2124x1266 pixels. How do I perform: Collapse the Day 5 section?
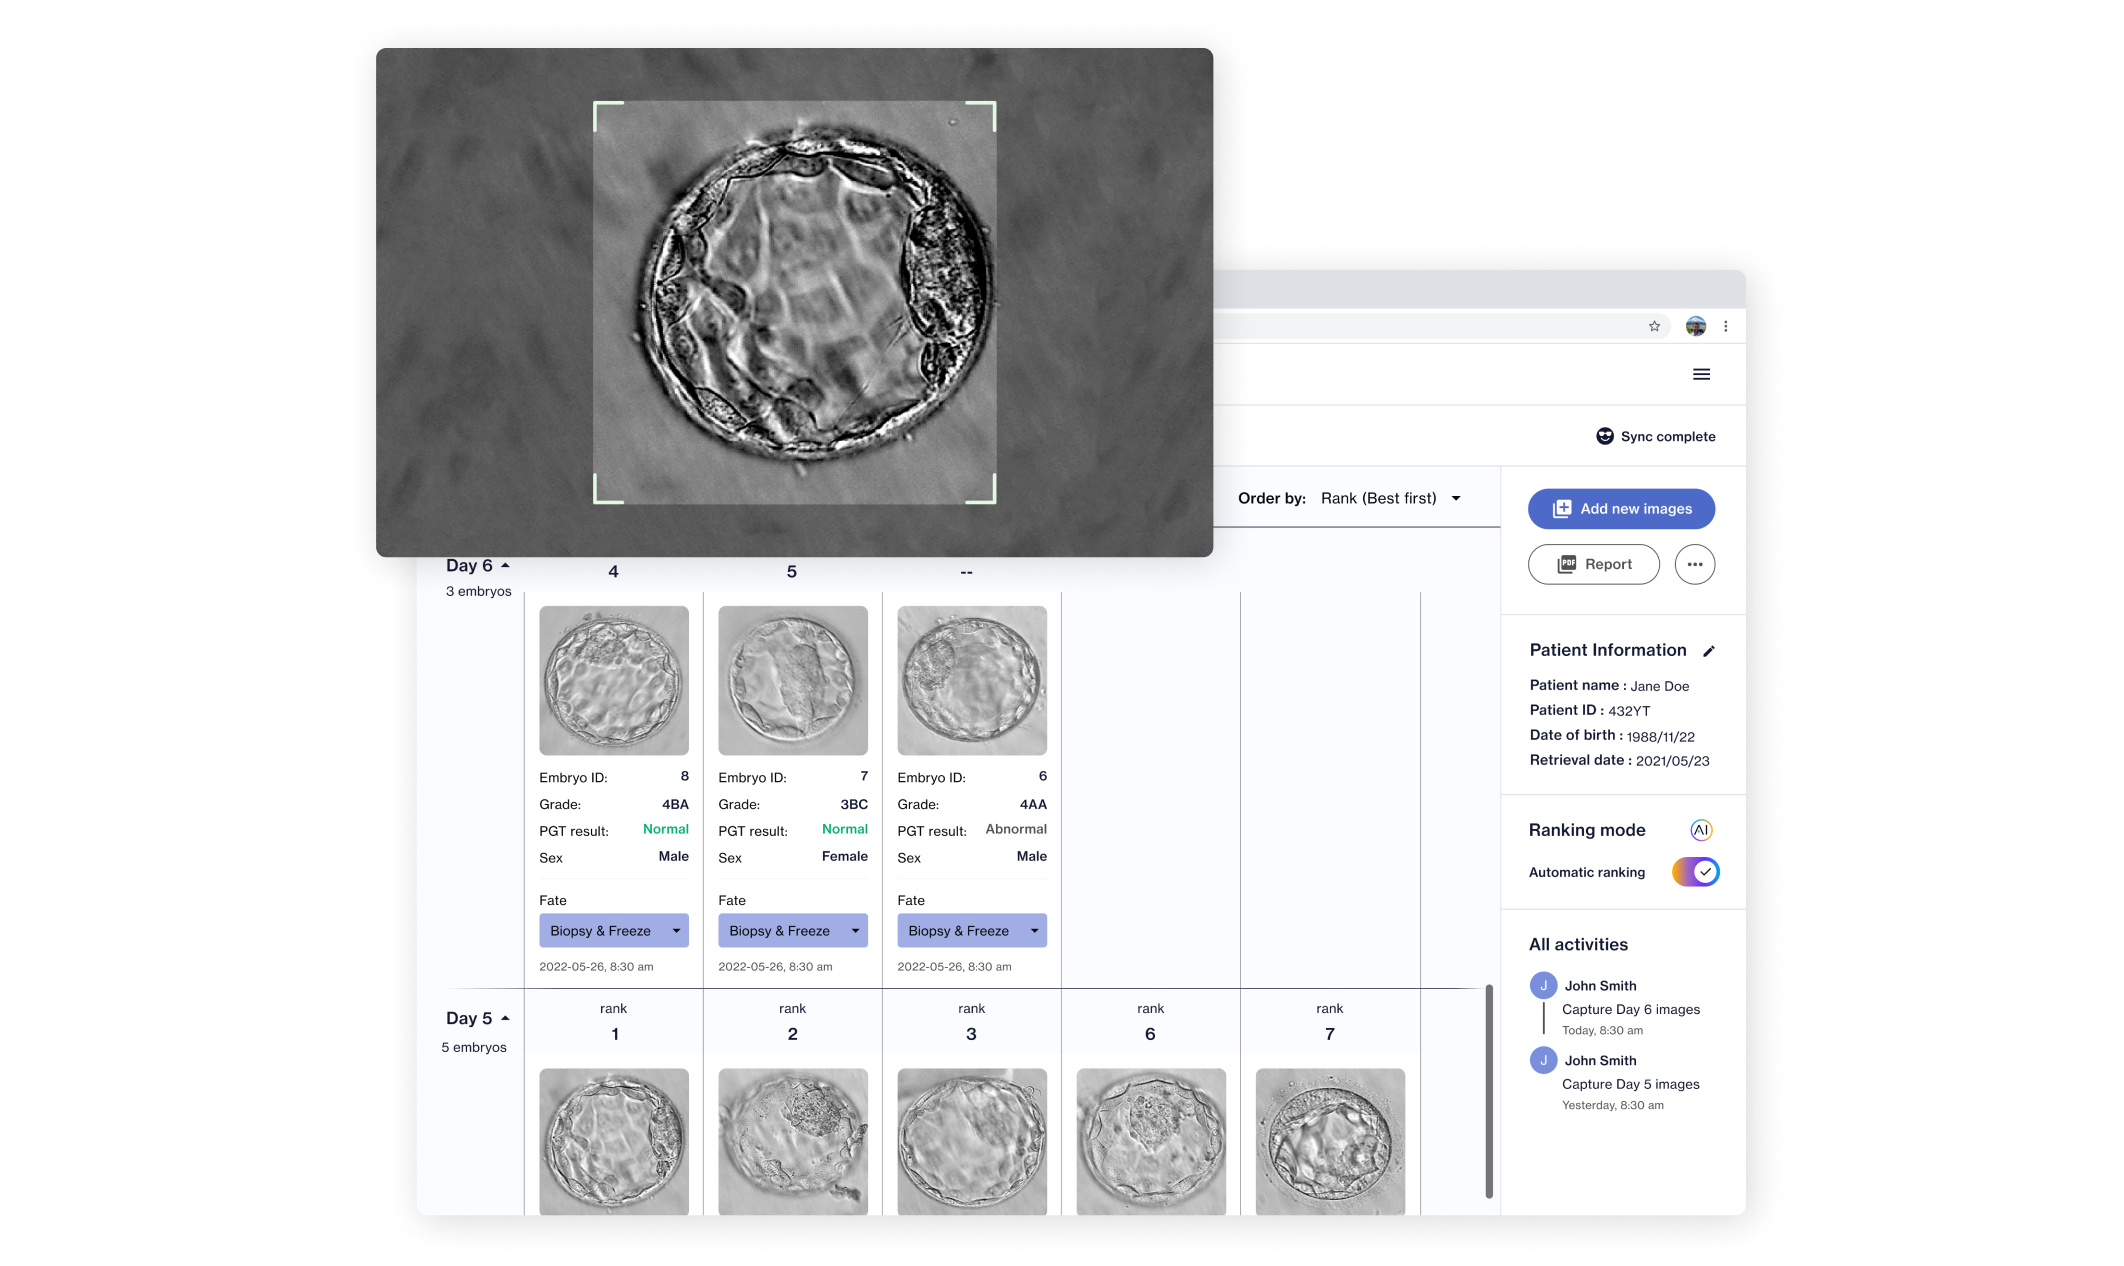coord(505,1019)
